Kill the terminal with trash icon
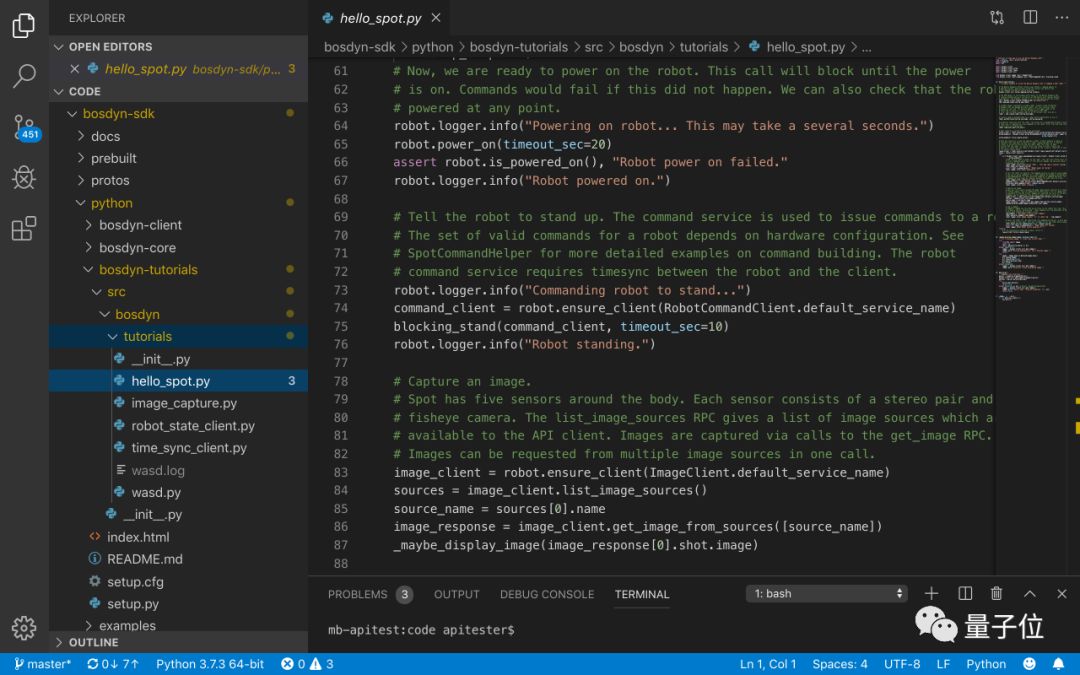This screenshot has height=675, width=1080. pos(996,594)
